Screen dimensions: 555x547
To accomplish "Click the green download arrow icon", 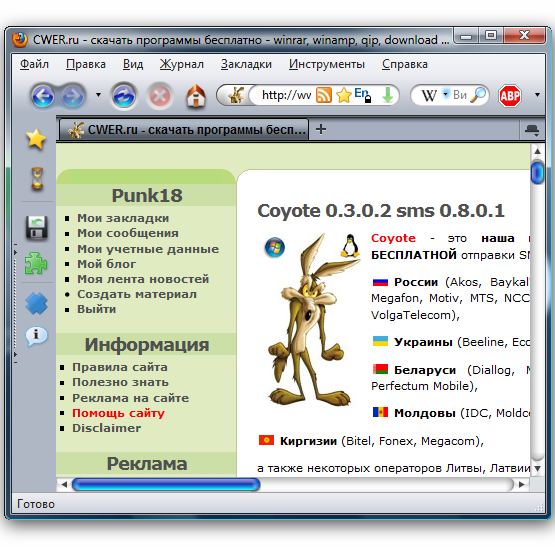I will tap(388, 95).
